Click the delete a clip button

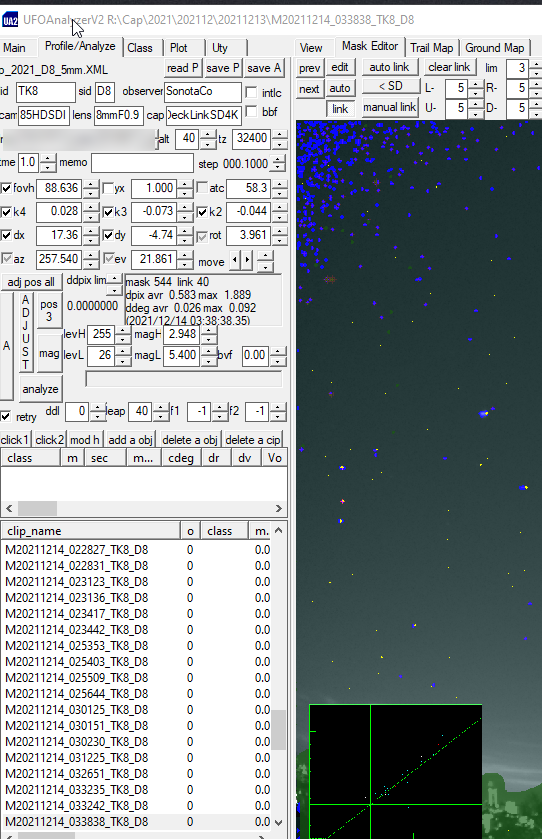pos(253,439)
